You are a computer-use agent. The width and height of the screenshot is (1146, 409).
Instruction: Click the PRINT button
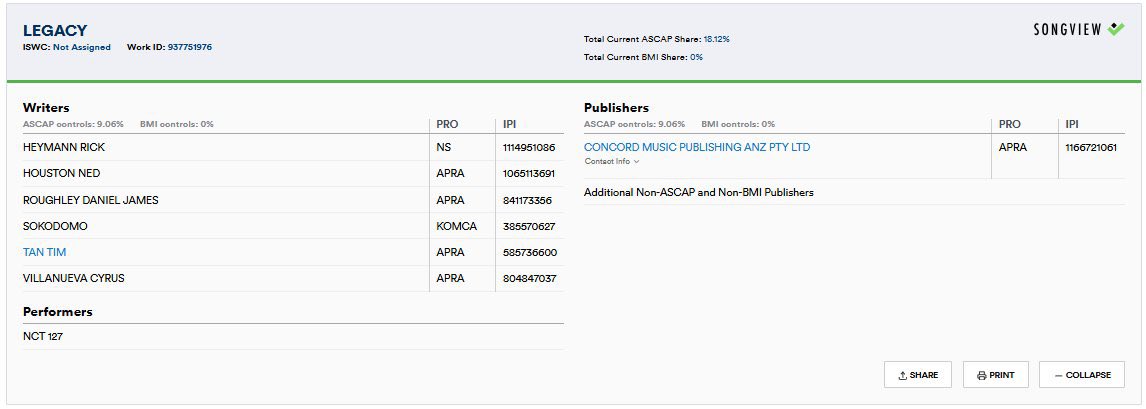995,375
